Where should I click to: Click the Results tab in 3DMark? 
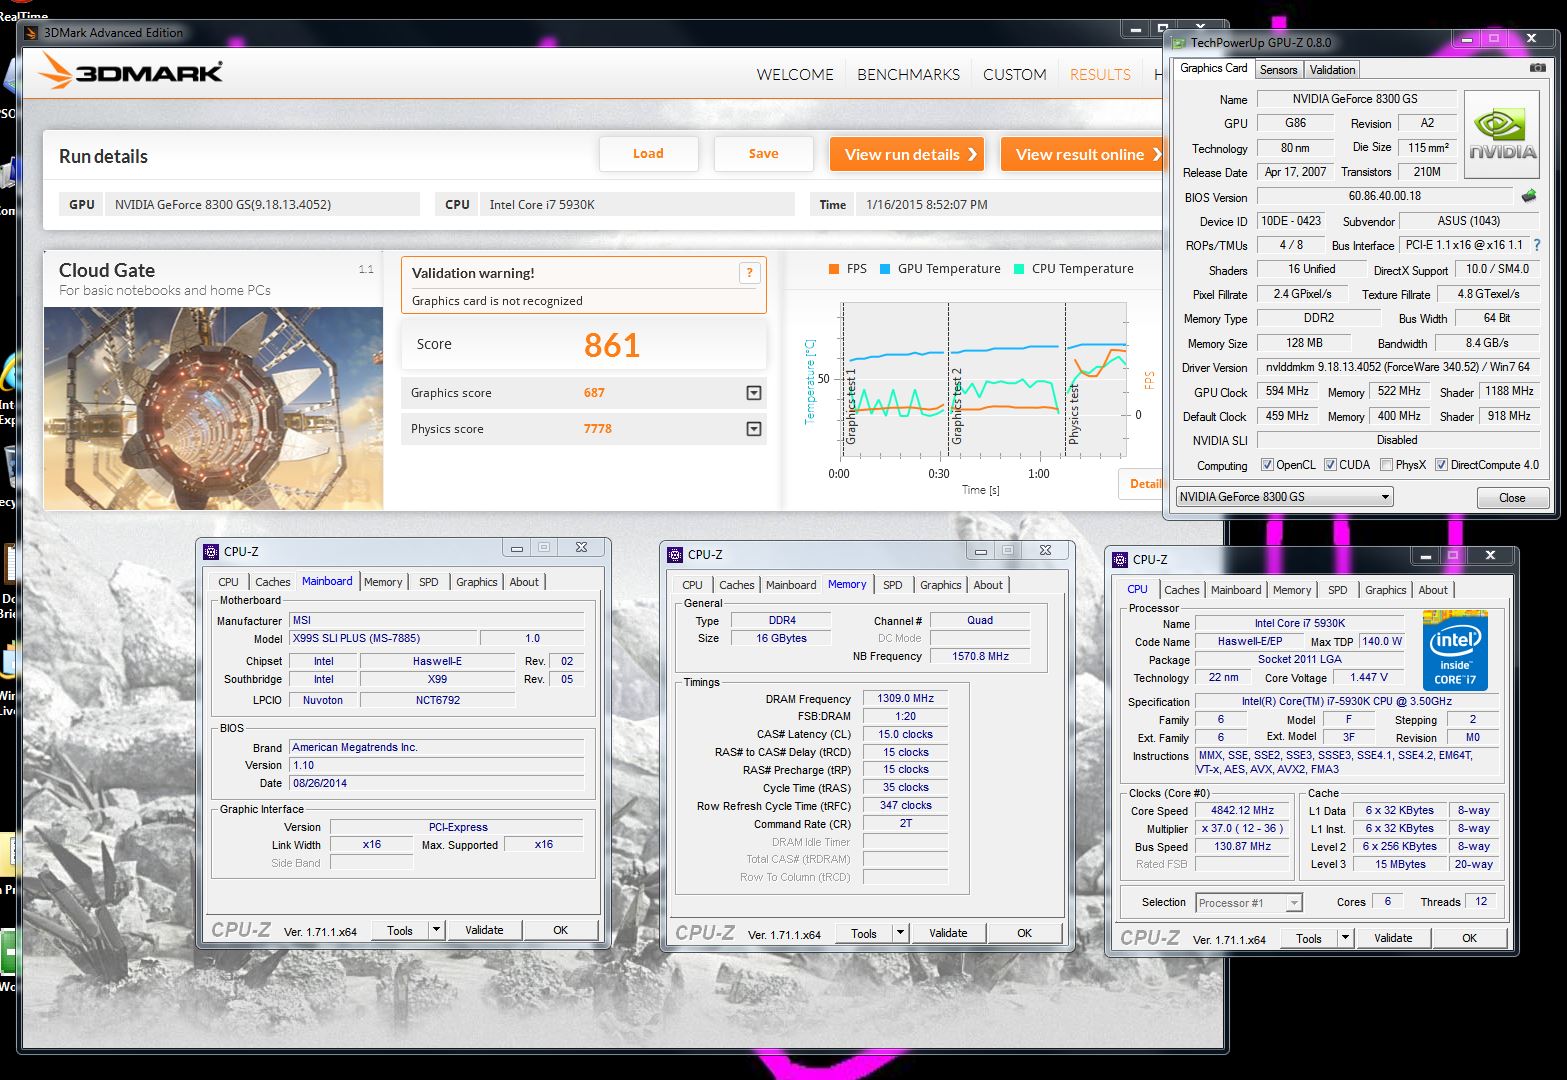click(x=1100, y=74)
